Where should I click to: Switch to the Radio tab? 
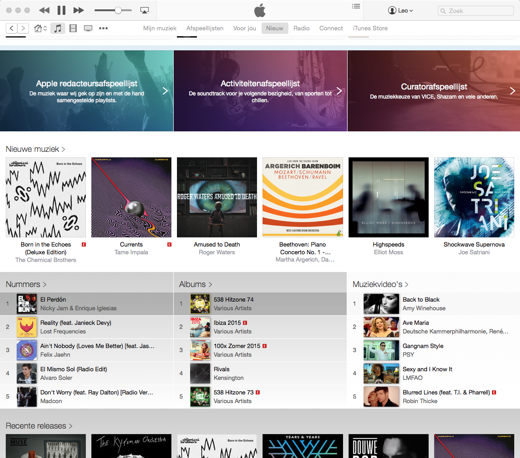(301, 28)
